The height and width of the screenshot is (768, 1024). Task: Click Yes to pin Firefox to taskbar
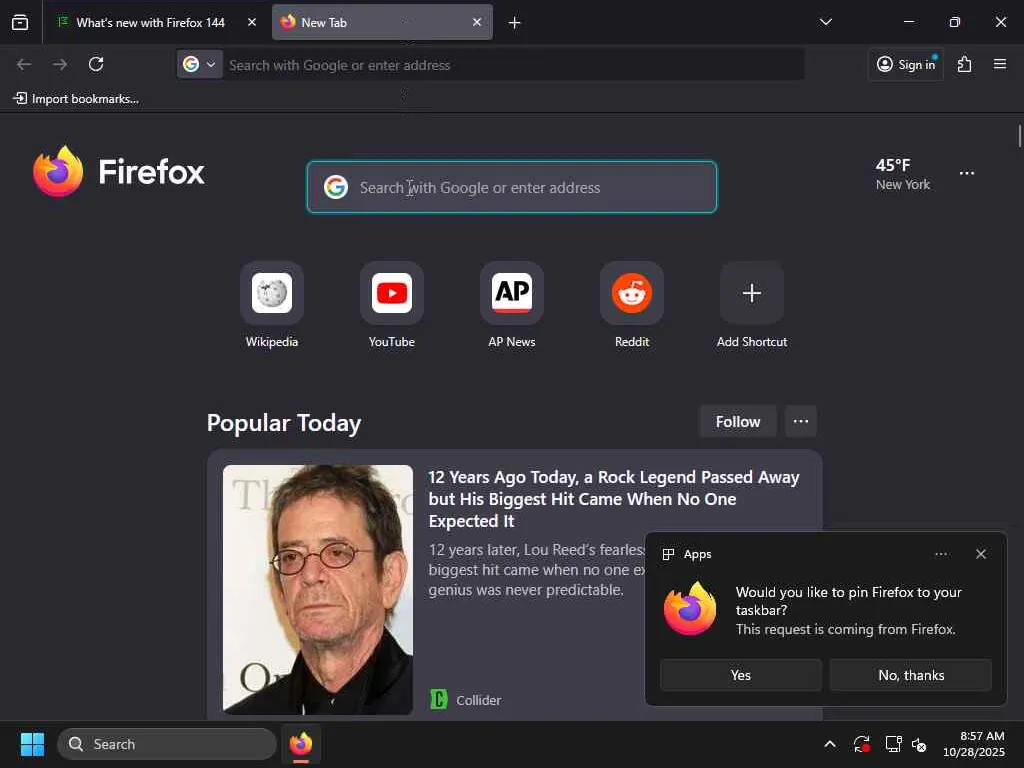pos(741,675)
